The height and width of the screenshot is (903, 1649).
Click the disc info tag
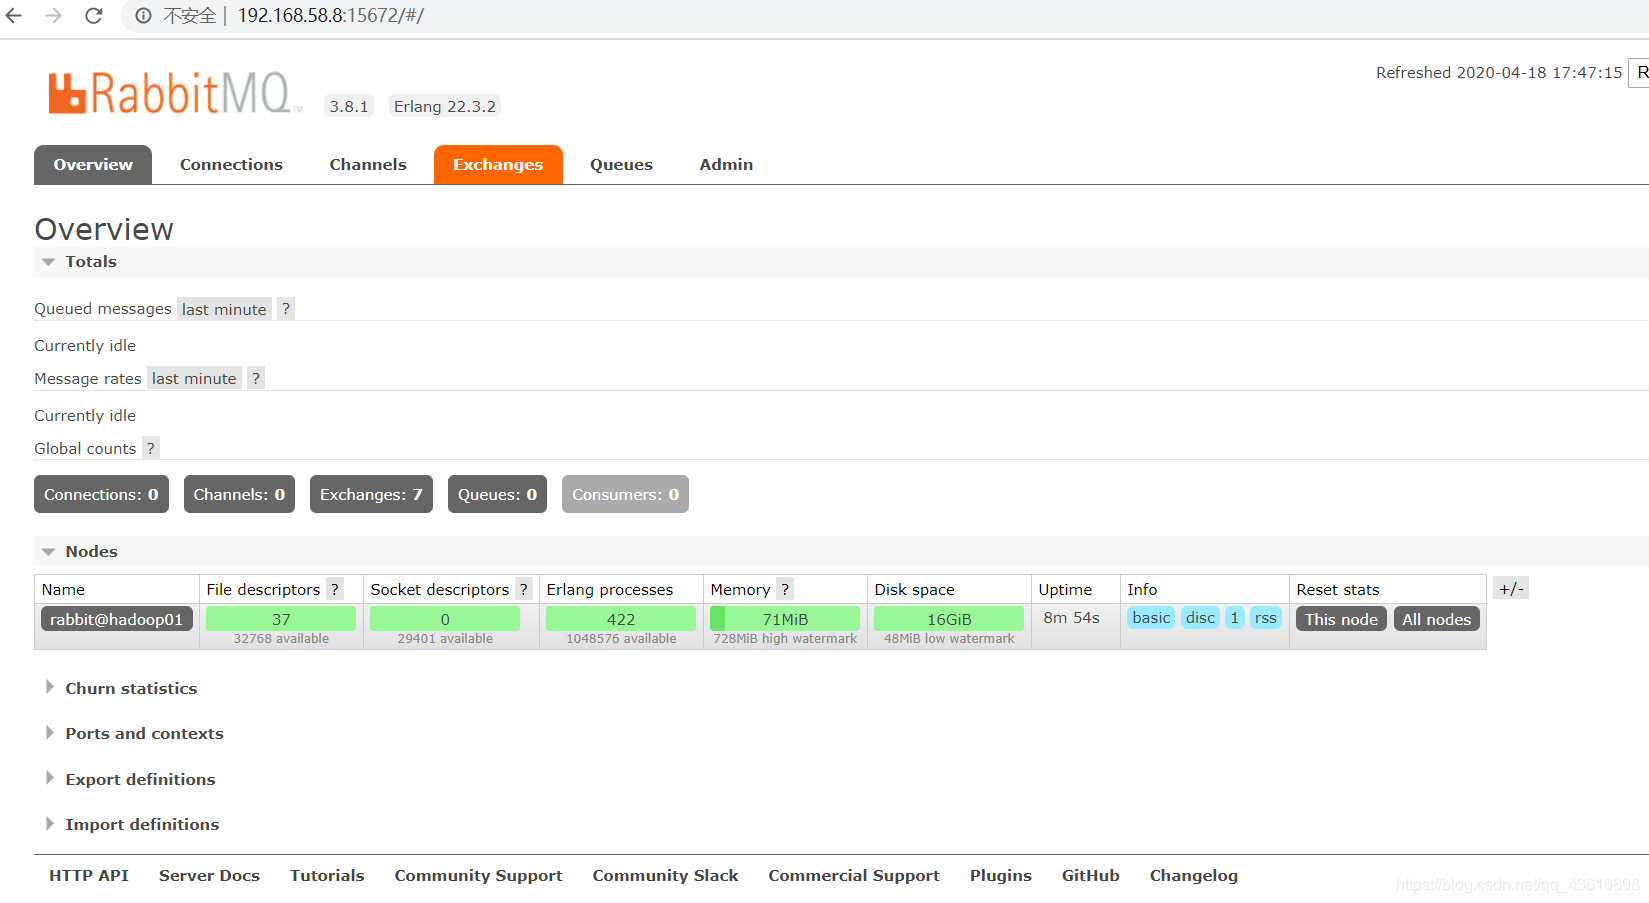click(1200, 618)
